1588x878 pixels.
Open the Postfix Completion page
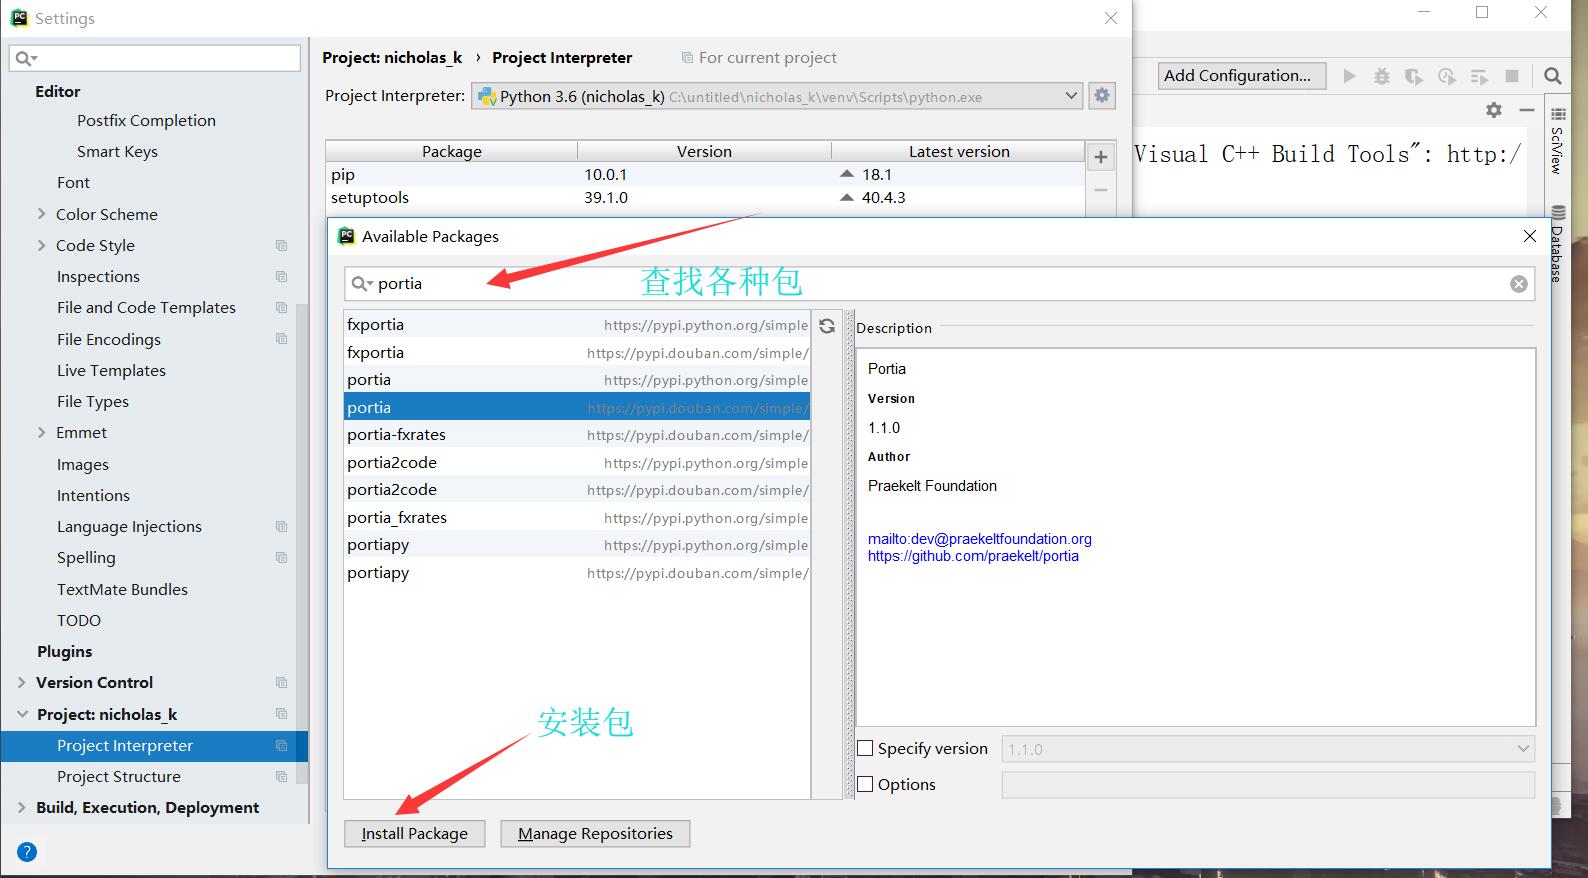[x=146, y=120]
